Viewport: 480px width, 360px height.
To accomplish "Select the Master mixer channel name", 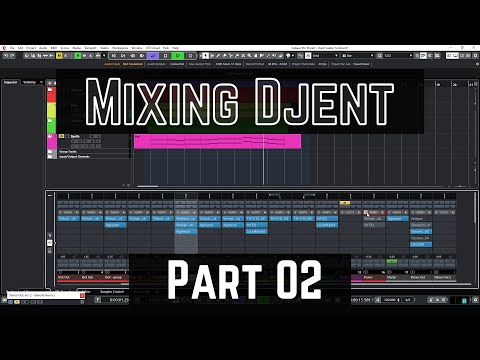I will click(x=392, y=277).
